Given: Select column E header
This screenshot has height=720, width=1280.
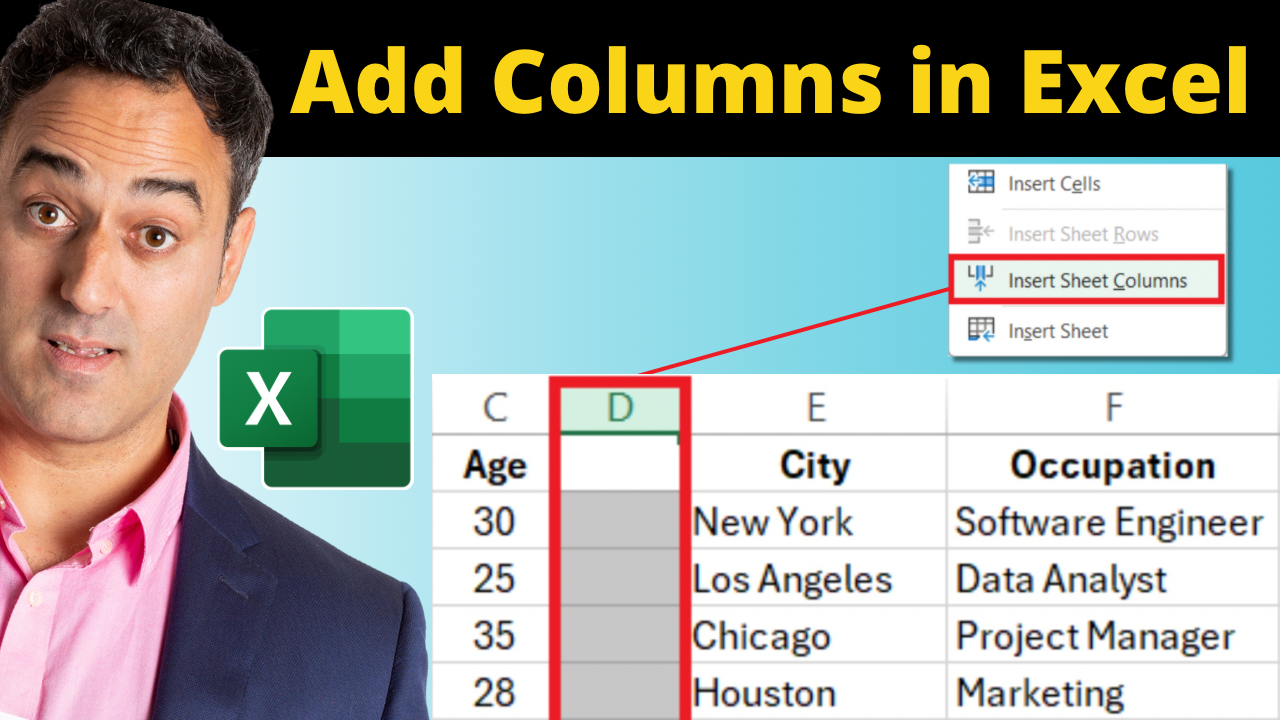Looking at the screenshot, I should pos(817,407).
